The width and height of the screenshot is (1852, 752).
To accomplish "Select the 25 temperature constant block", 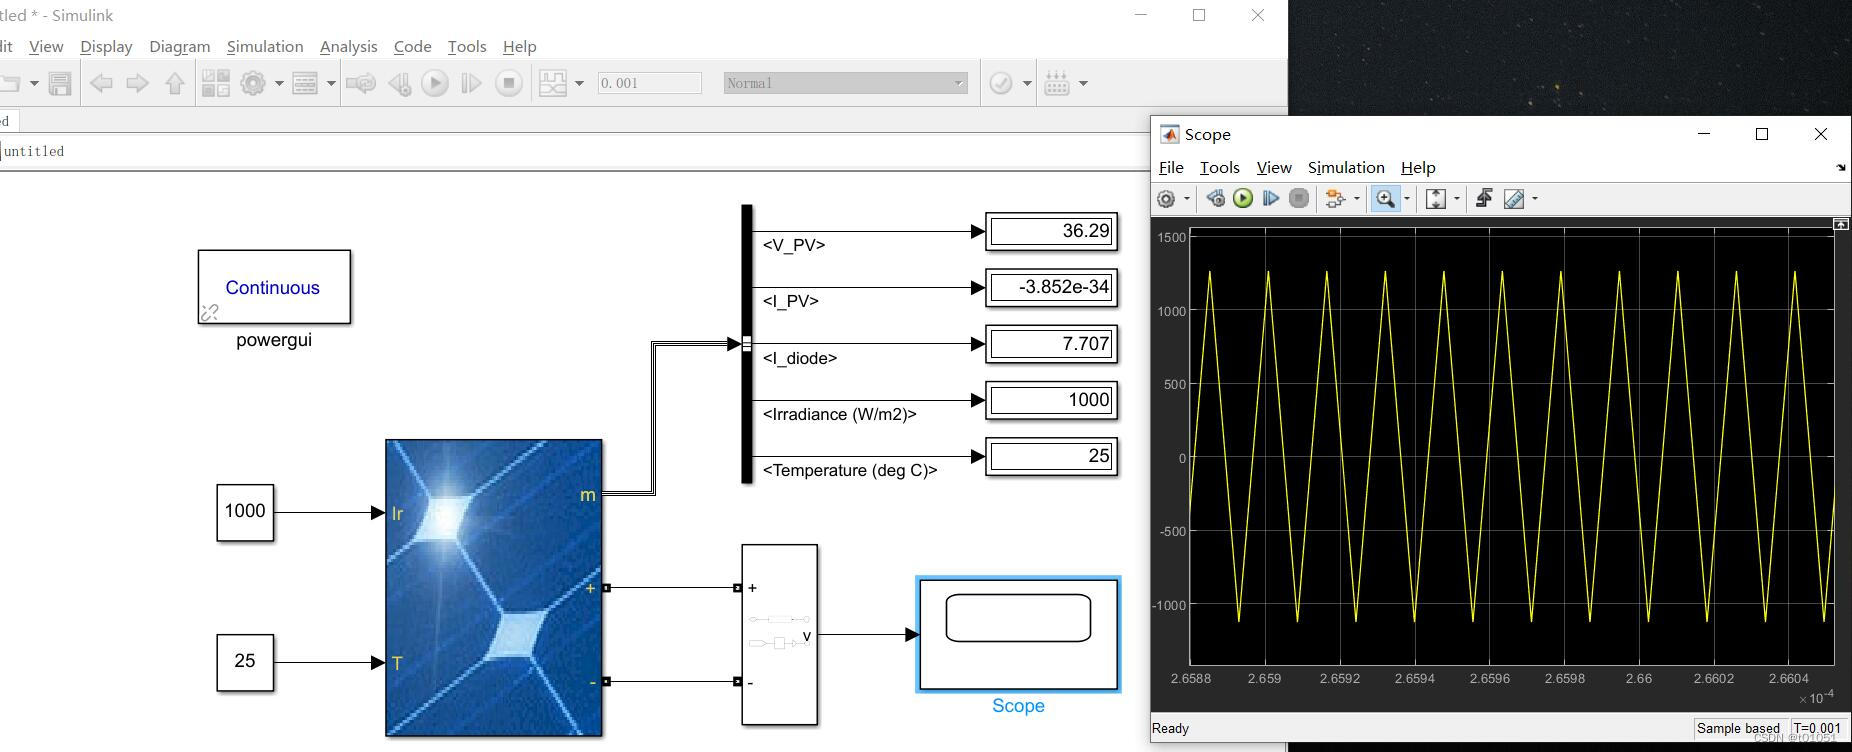I will [245, 662].
